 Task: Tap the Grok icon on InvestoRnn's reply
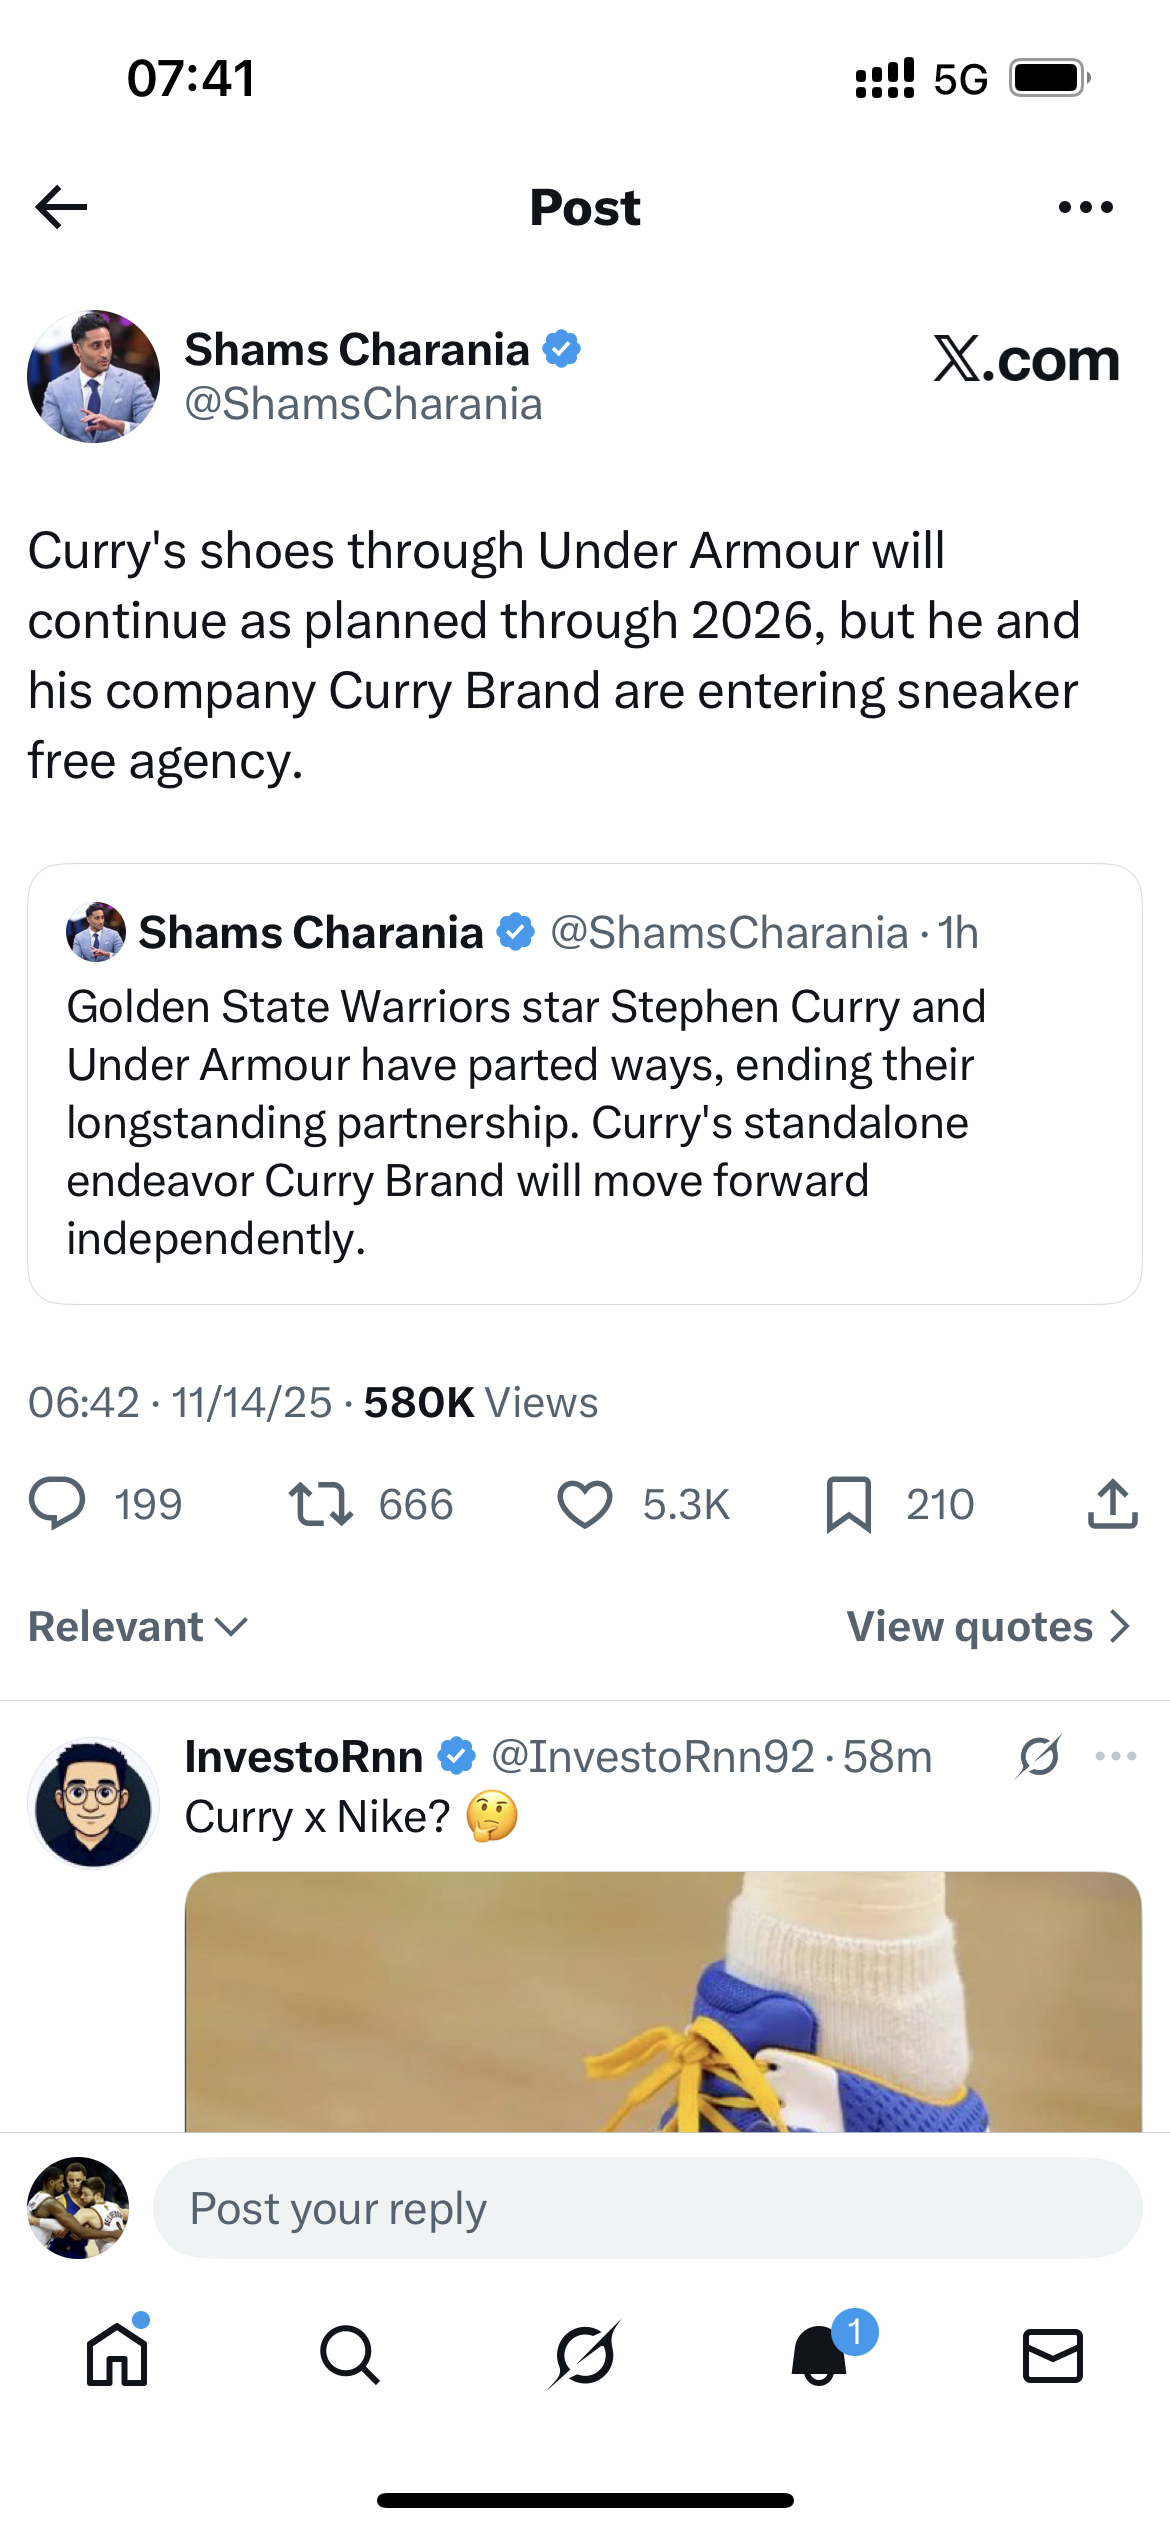click(1040, 1755)
